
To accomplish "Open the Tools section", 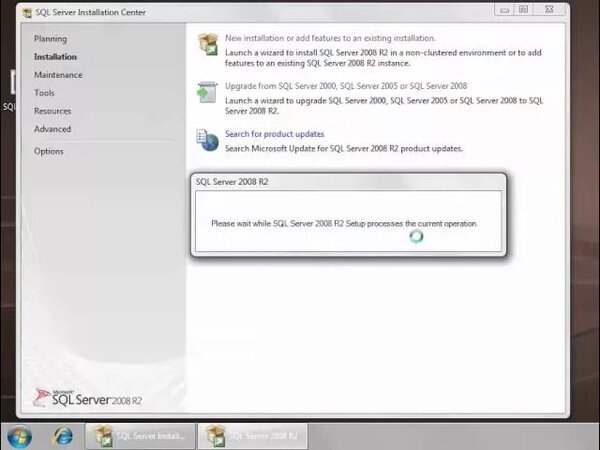I will (x=44, y=93).
